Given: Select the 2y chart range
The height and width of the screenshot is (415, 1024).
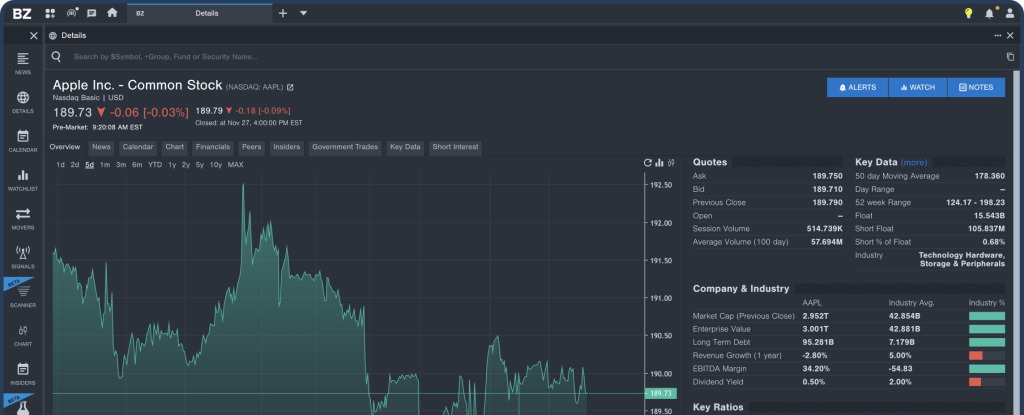Looking at the screenshot, I should coord(186,165).
